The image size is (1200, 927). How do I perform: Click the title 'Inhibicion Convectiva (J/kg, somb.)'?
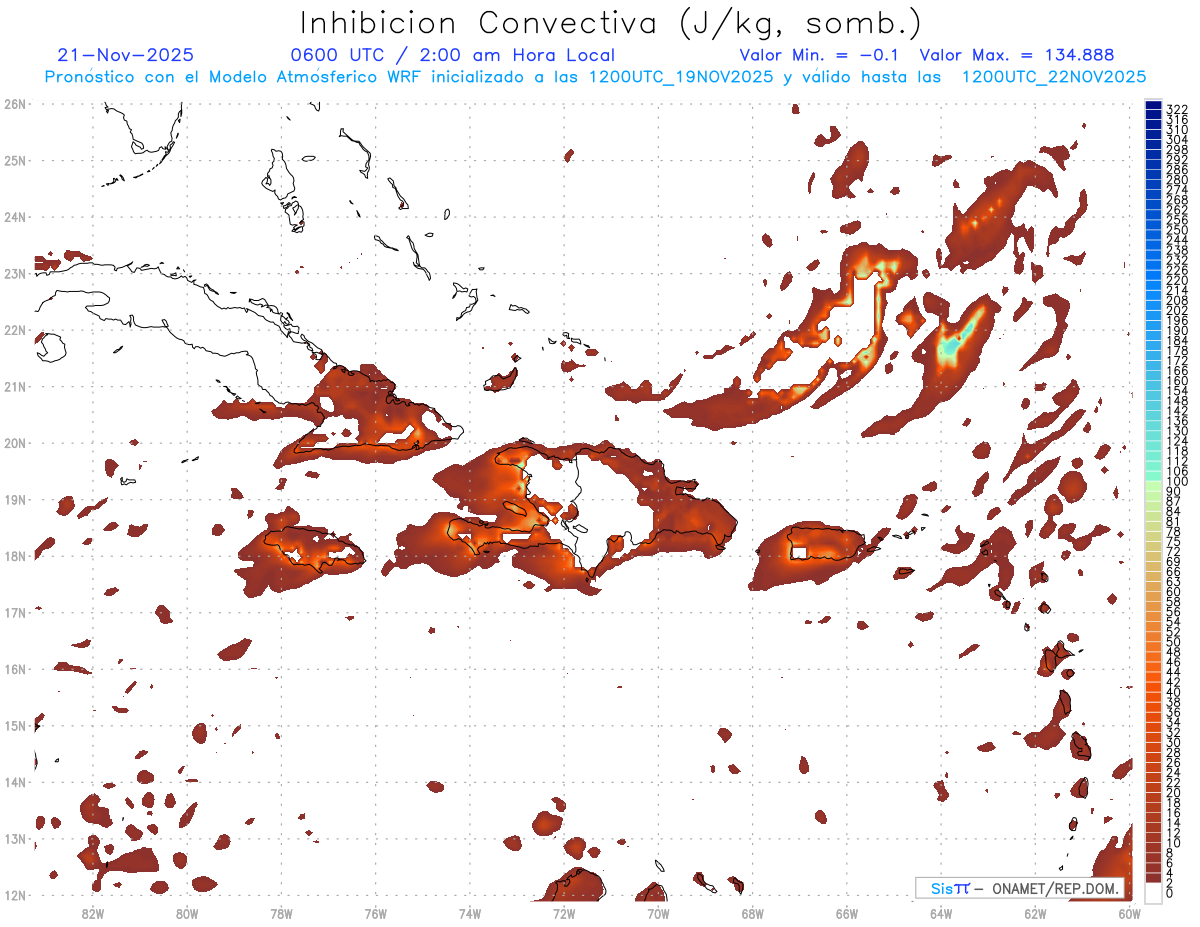[x=612, y=23]
